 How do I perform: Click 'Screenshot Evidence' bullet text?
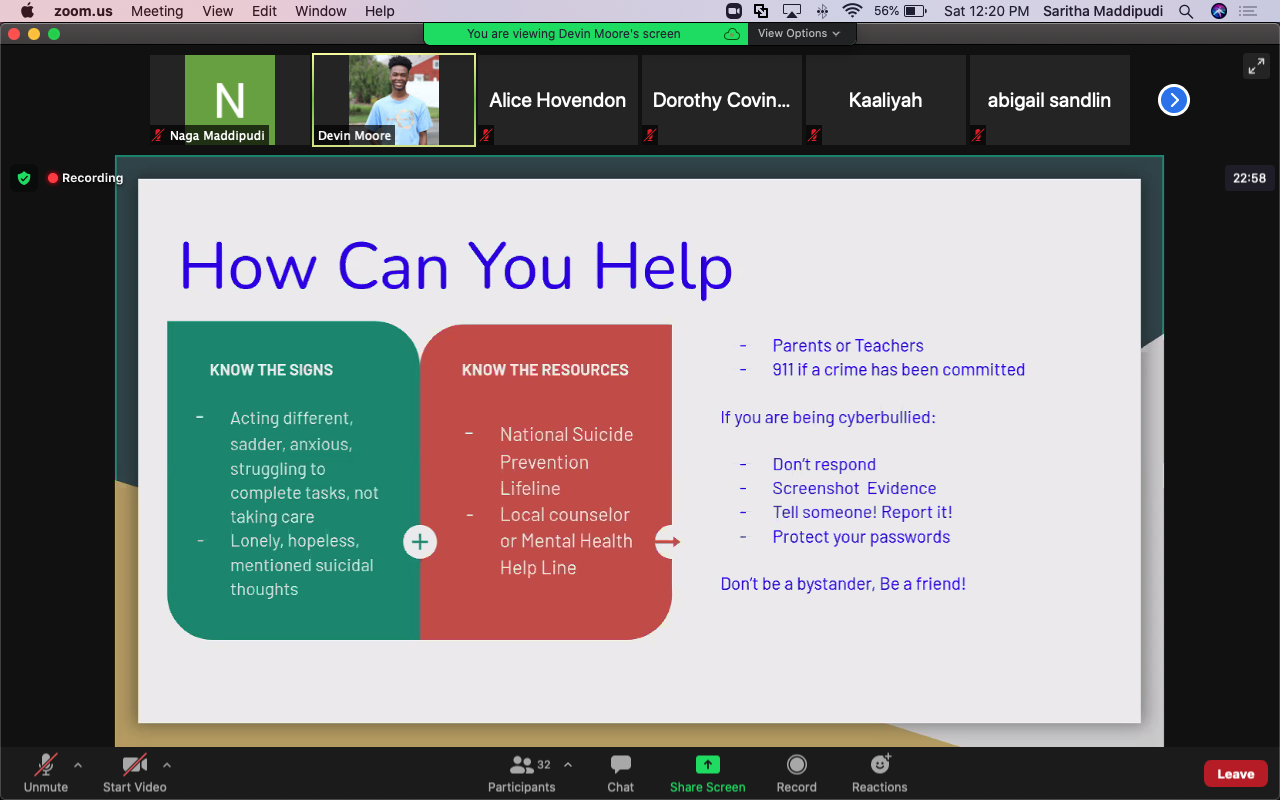point(854,488)
